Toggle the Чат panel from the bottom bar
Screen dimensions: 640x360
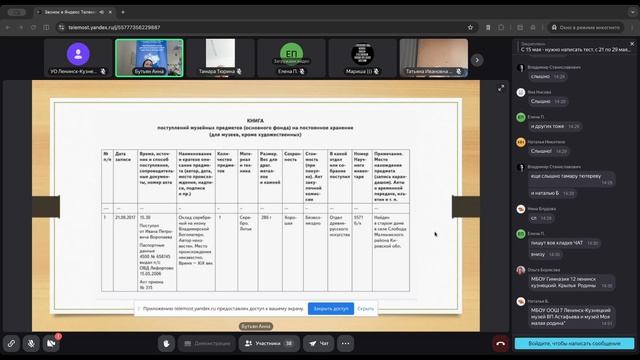click(318, 344)
